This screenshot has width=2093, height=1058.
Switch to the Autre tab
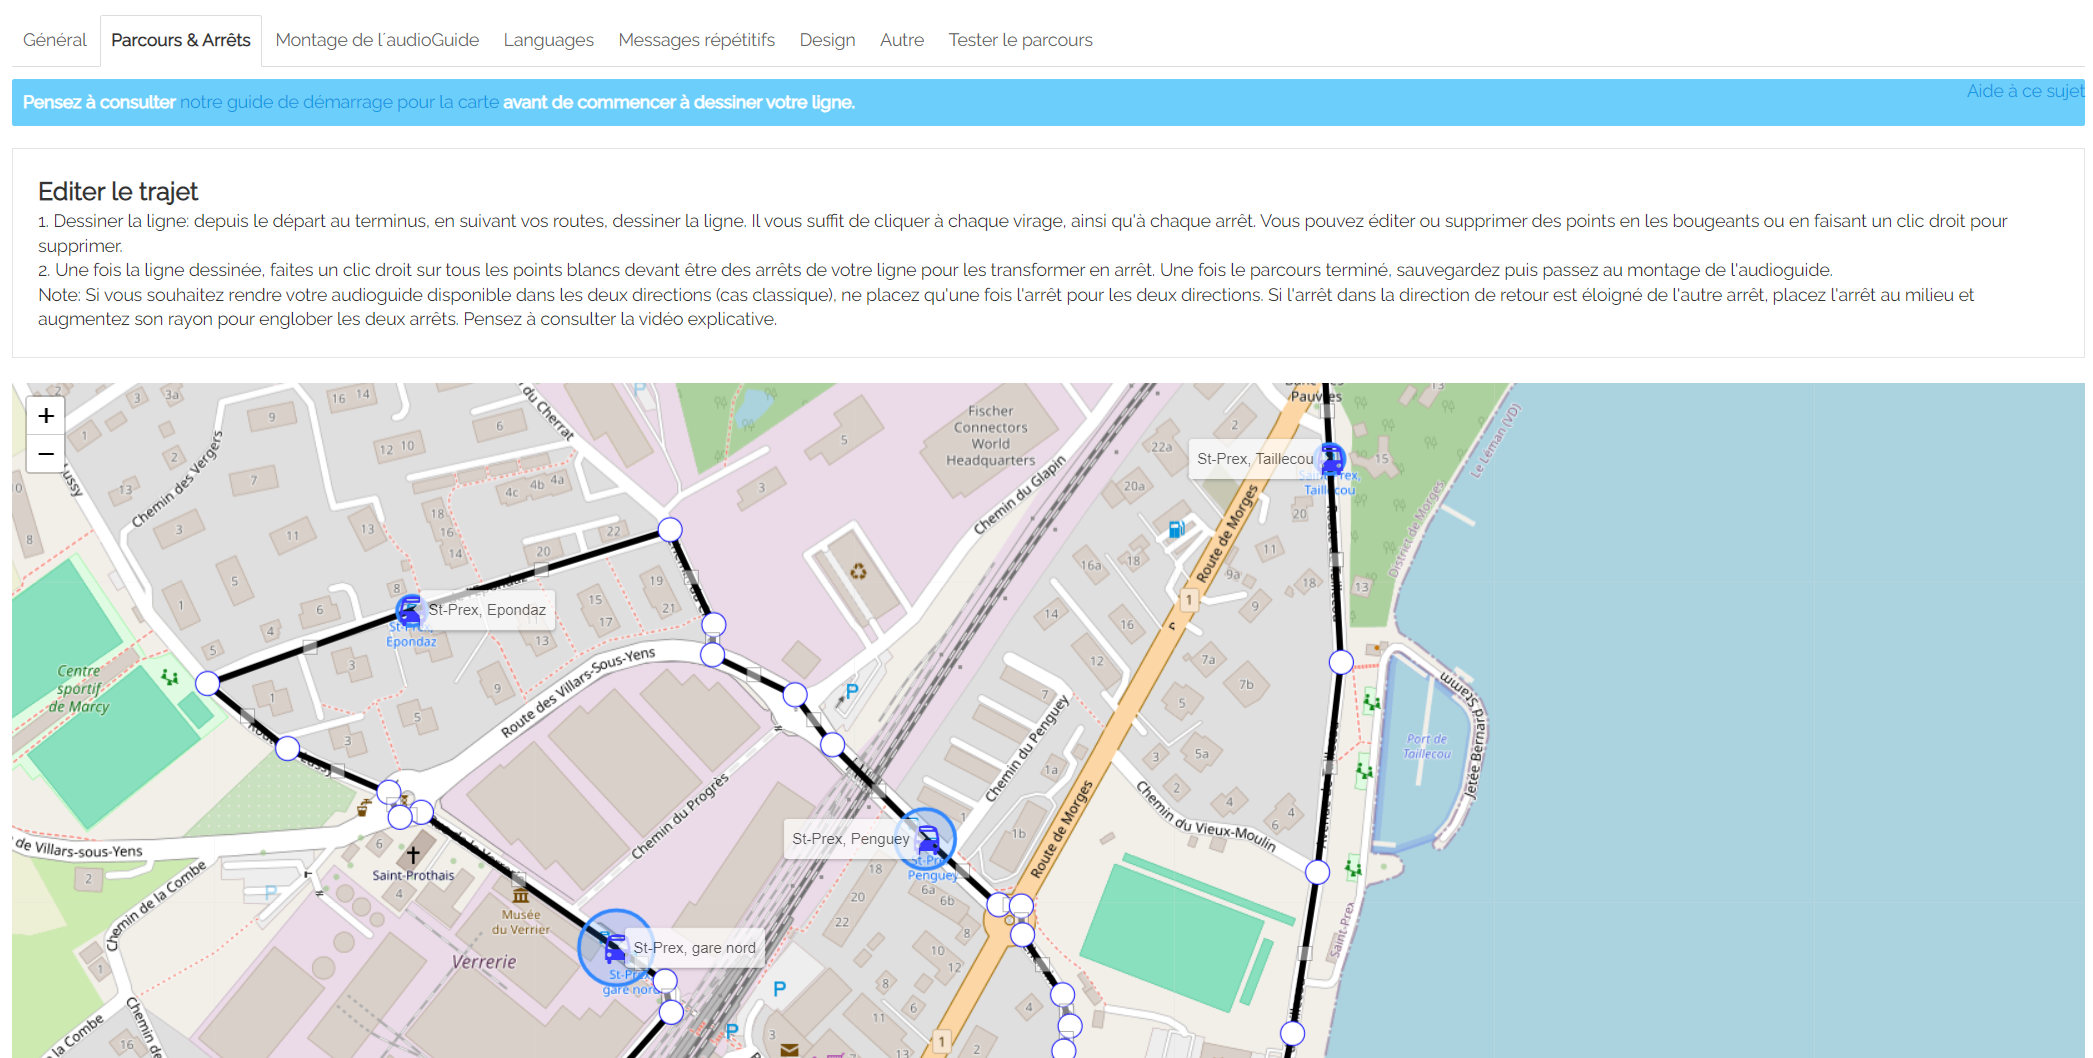(902, 40)
